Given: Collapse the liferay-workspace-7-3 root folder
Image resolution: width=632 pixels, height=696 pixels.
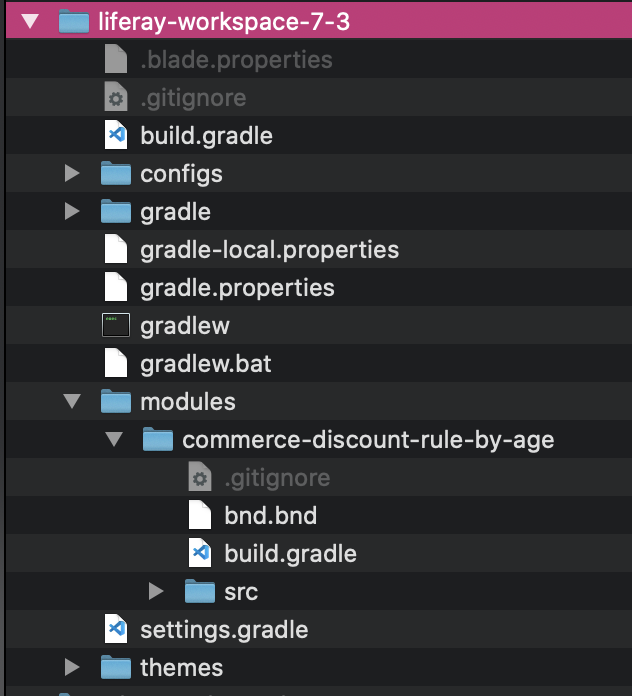Looking at the screenshot, I should point(30,21).
